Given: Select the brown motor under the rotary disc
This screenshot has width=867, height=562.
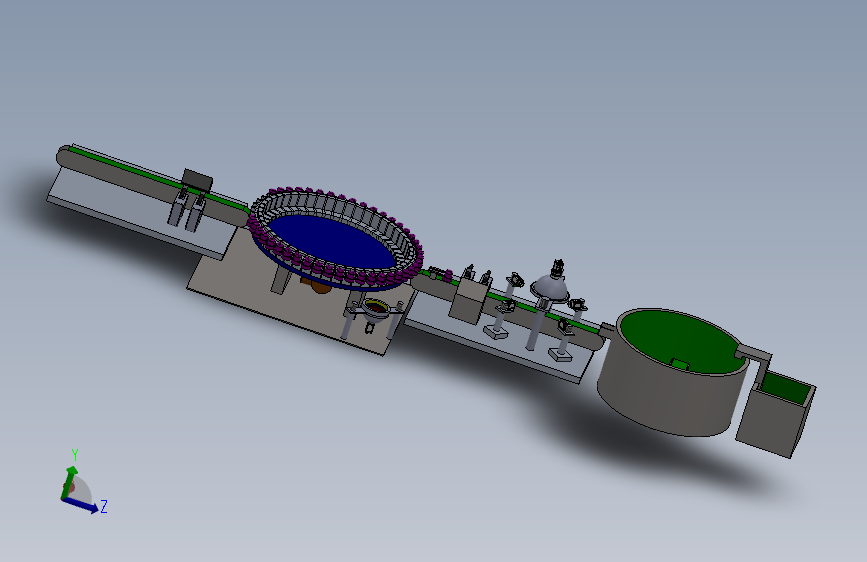Looking at the screenshot, I should click(317, 285).
